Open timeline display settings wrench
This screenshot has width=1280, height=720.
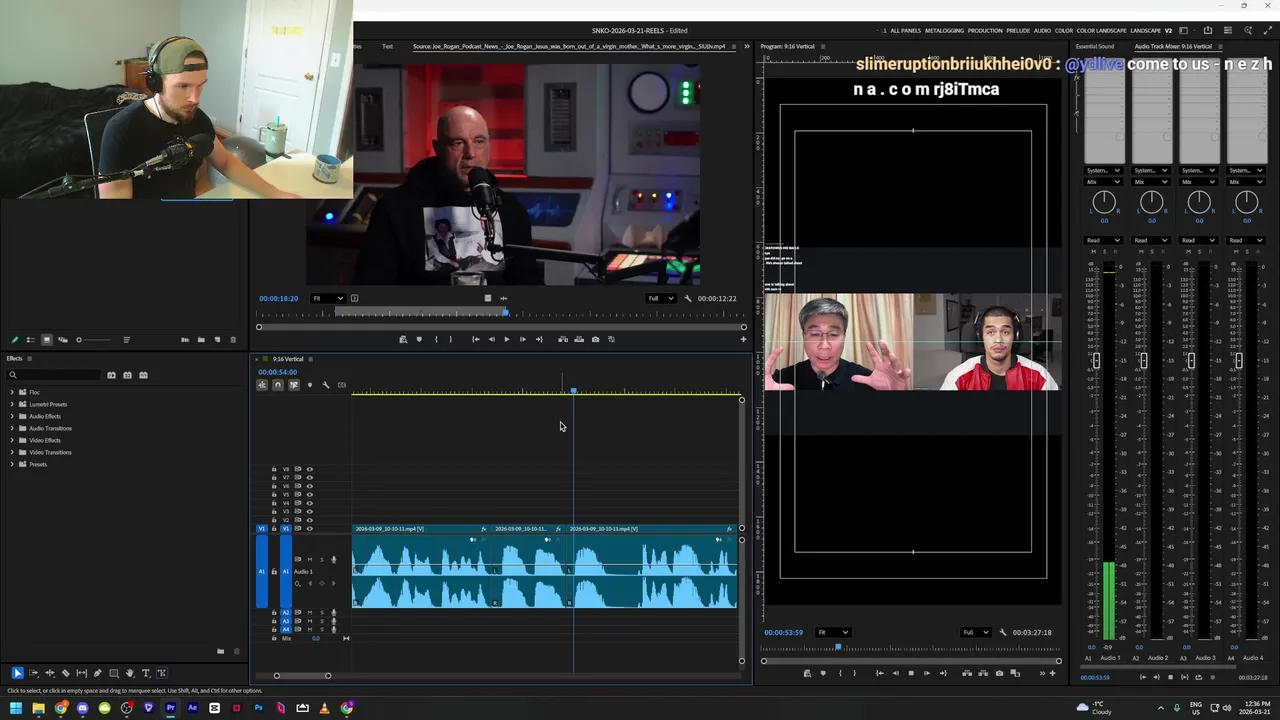point(325,385)
